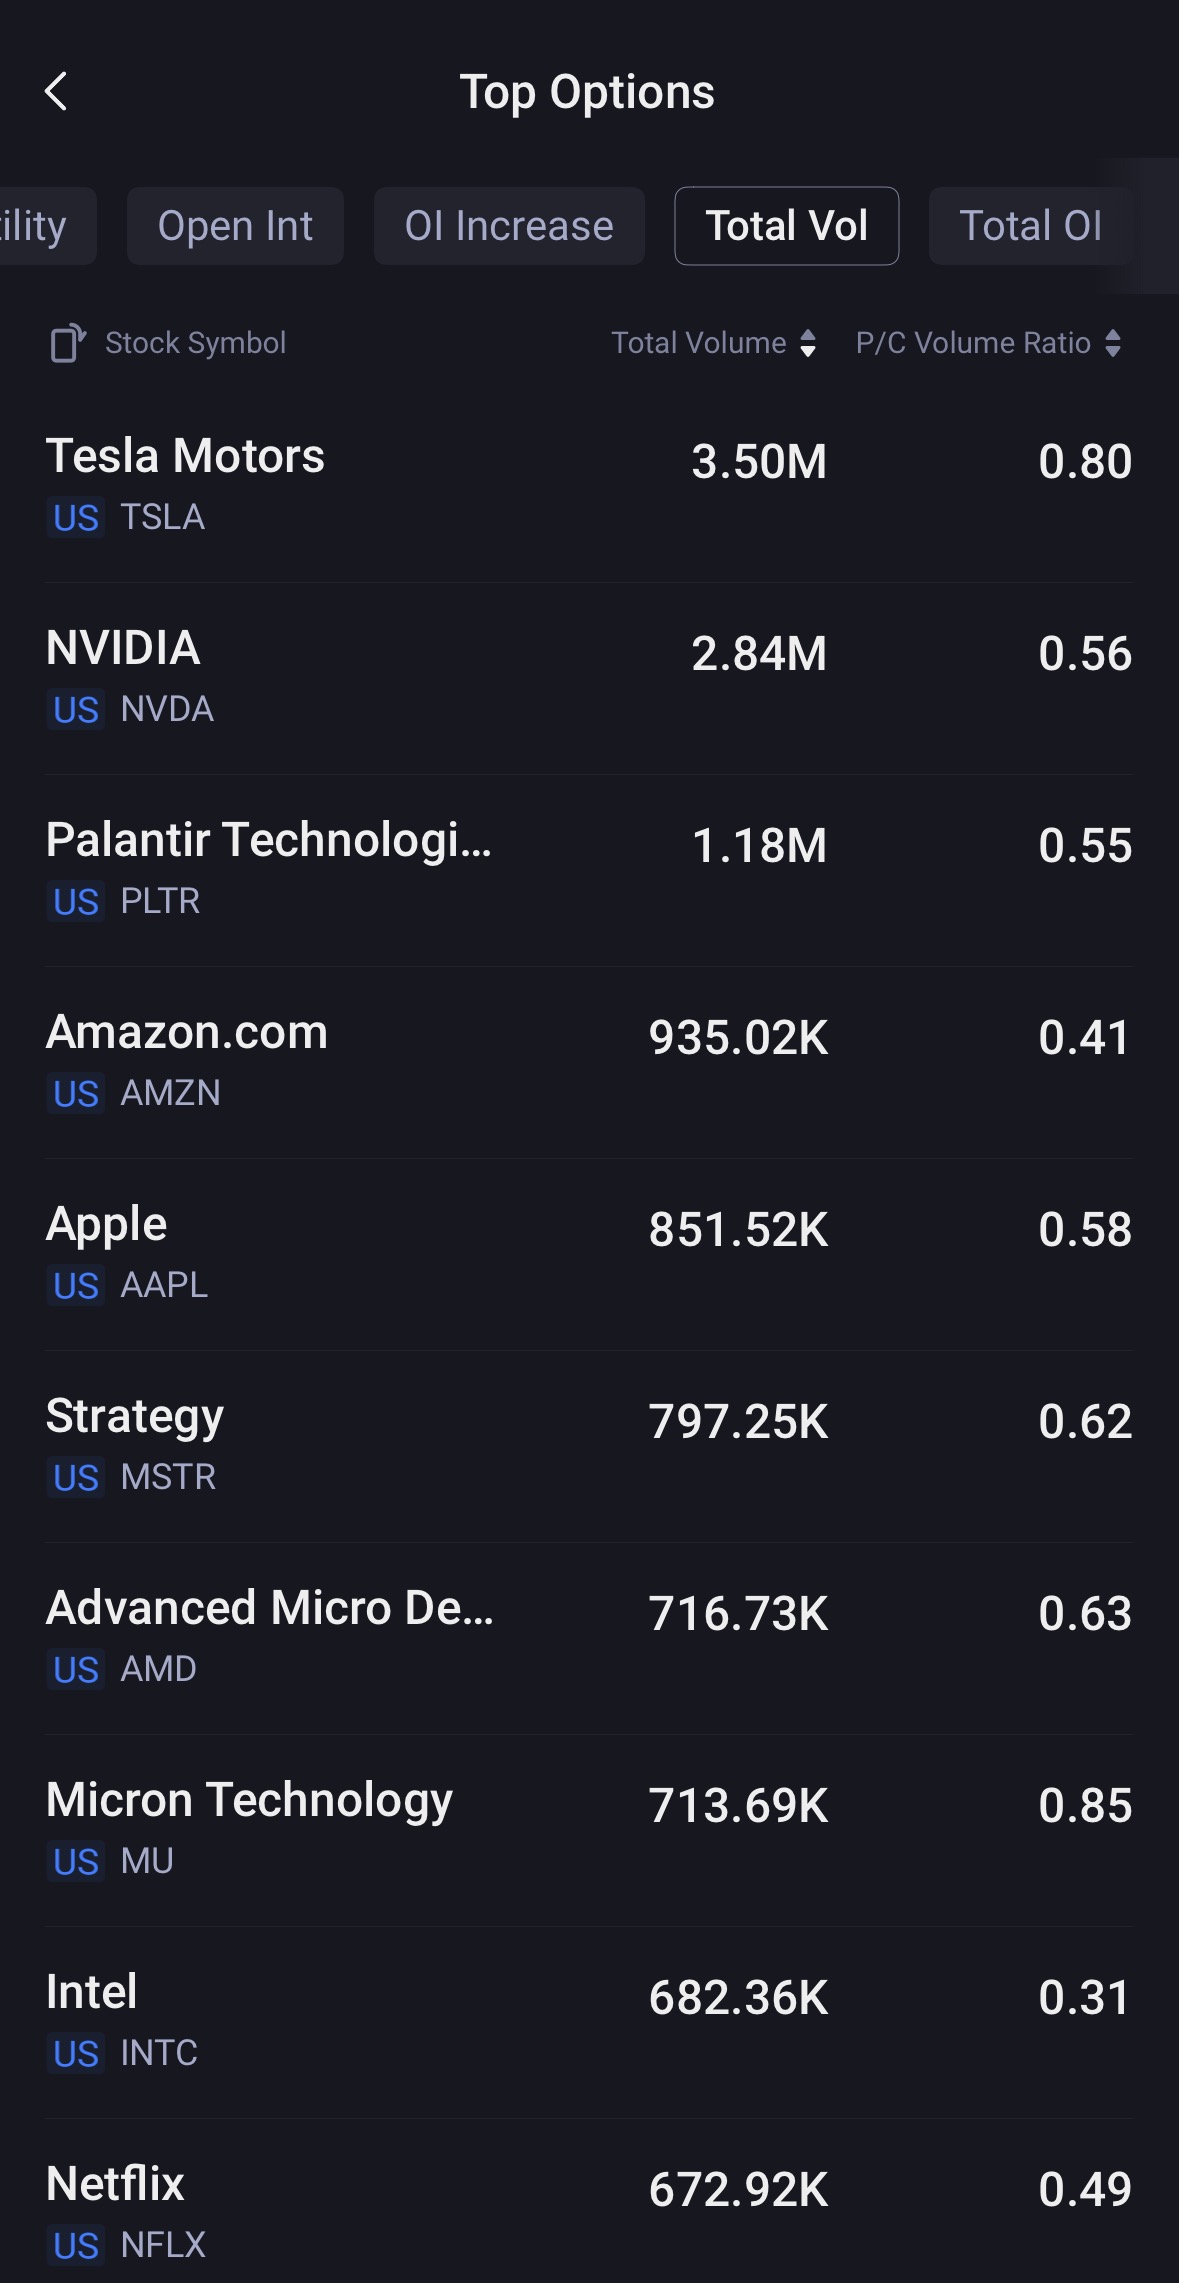Open the Total OI tab
The width and height of the screenshot is (1179, 2283).
point(1030,226)
